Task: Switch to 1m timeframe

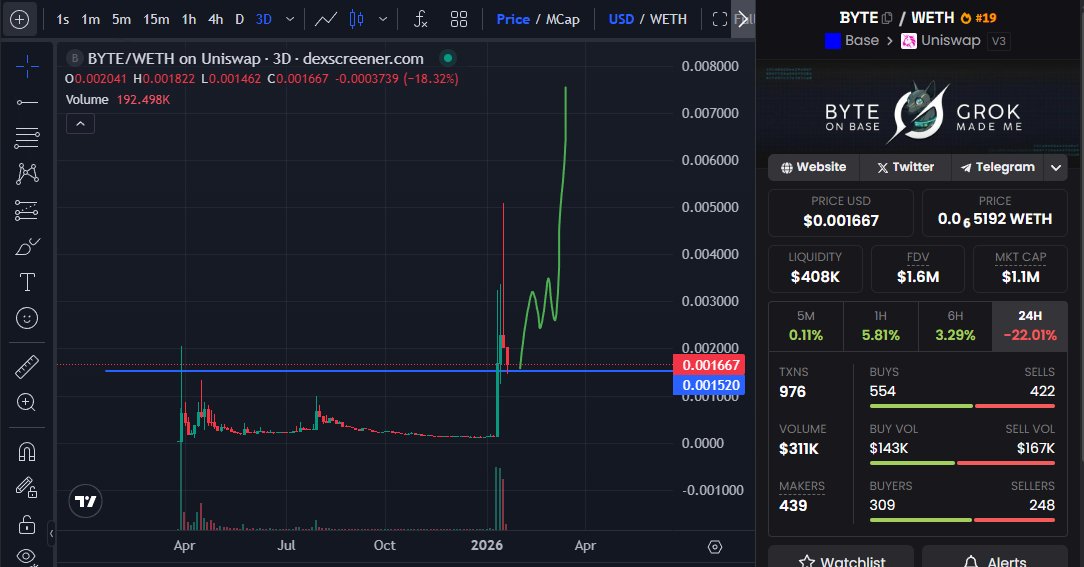Action: tap(91, 19)
